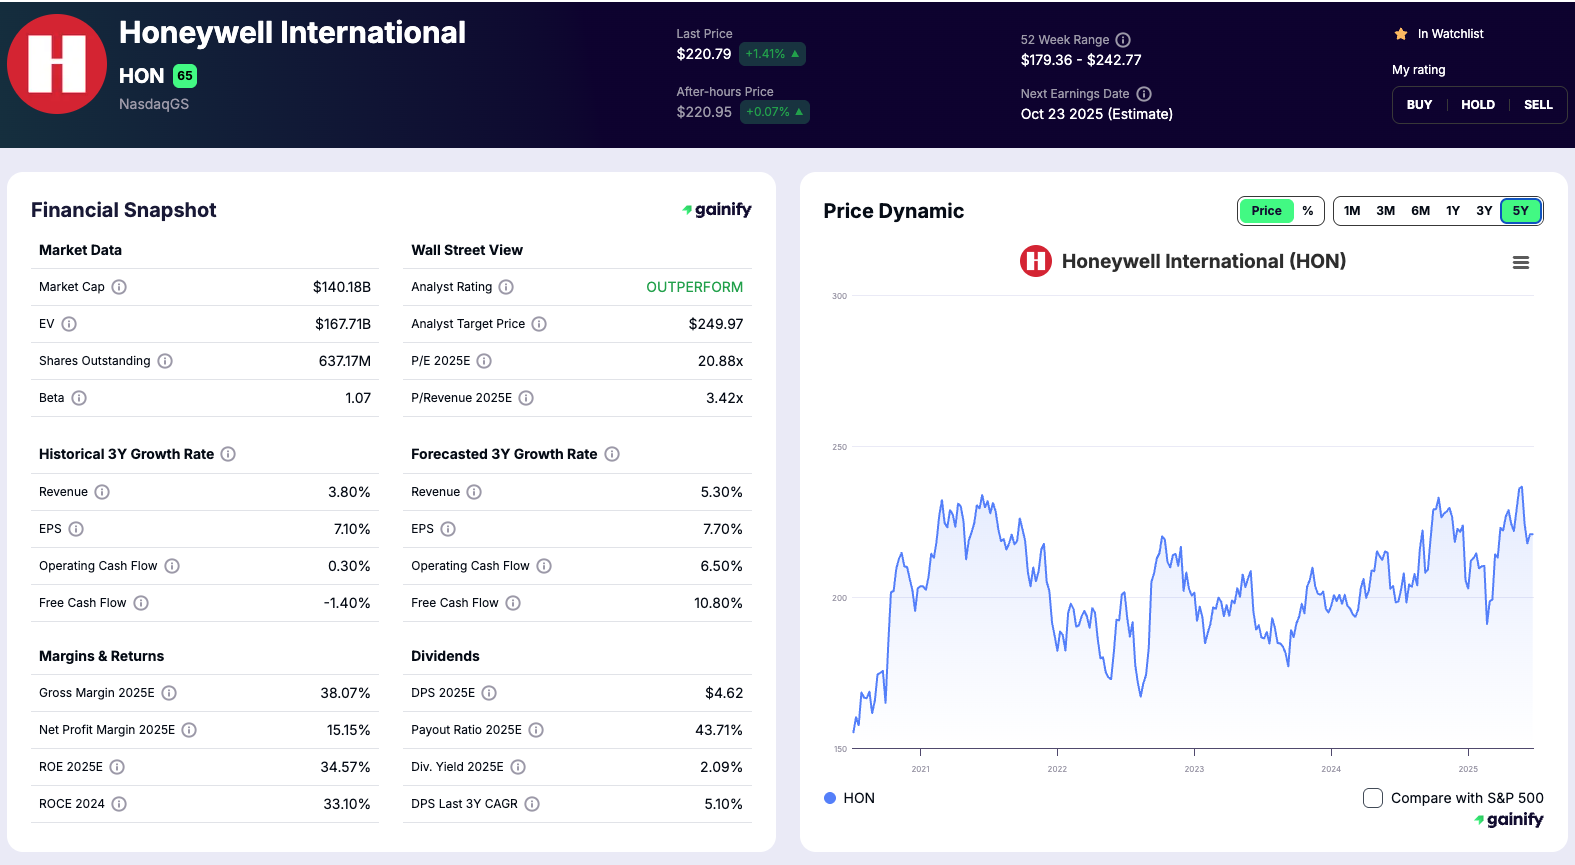The width and height of the screenshot is (1575, 865).
Task: Toggle HON series in chart legend
Action: 849,798
